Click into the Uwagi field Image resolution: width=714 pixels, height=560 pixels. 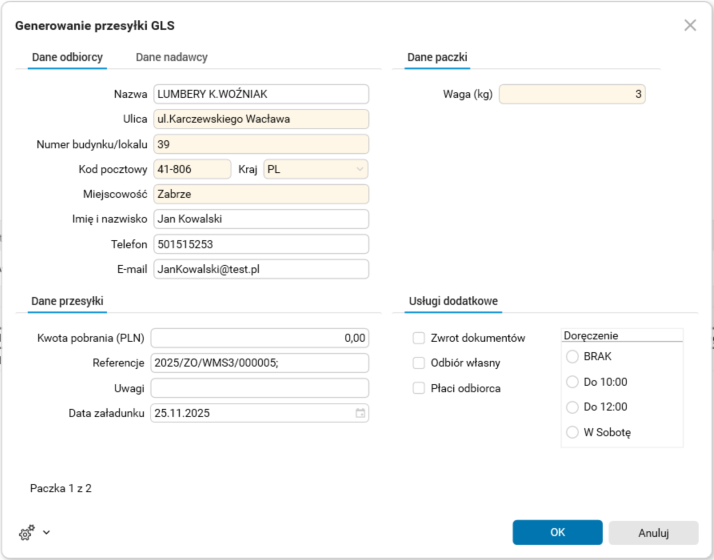(x=260, y=388)
